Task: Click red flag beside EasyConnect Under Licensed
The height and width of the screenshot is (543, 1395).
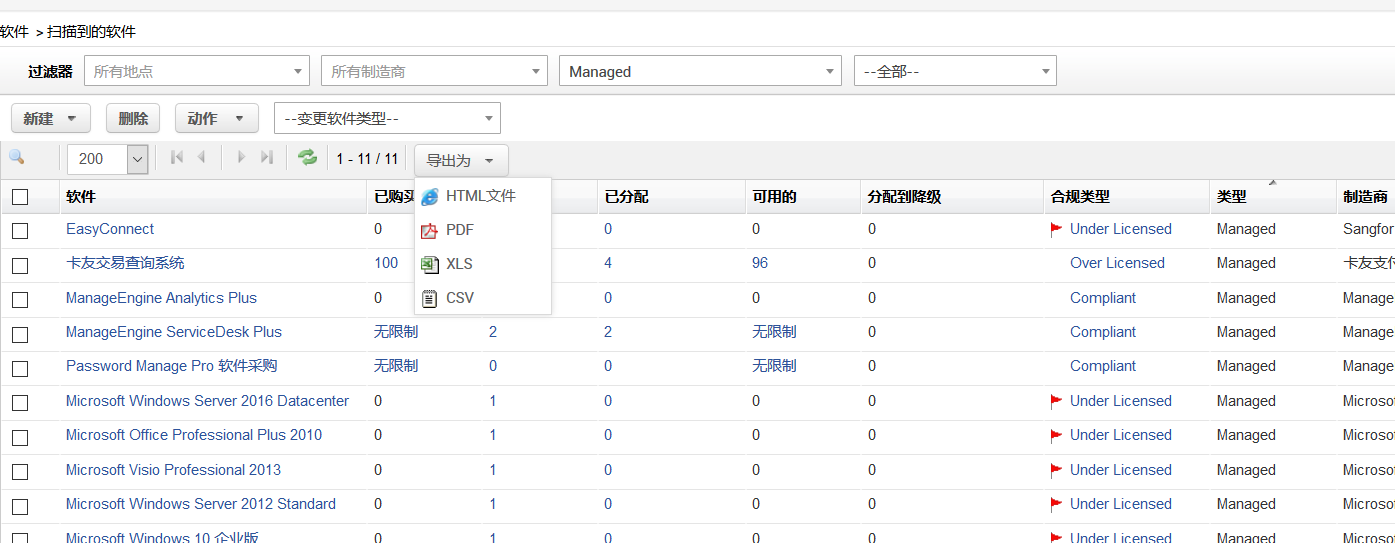Action: 1056,229
